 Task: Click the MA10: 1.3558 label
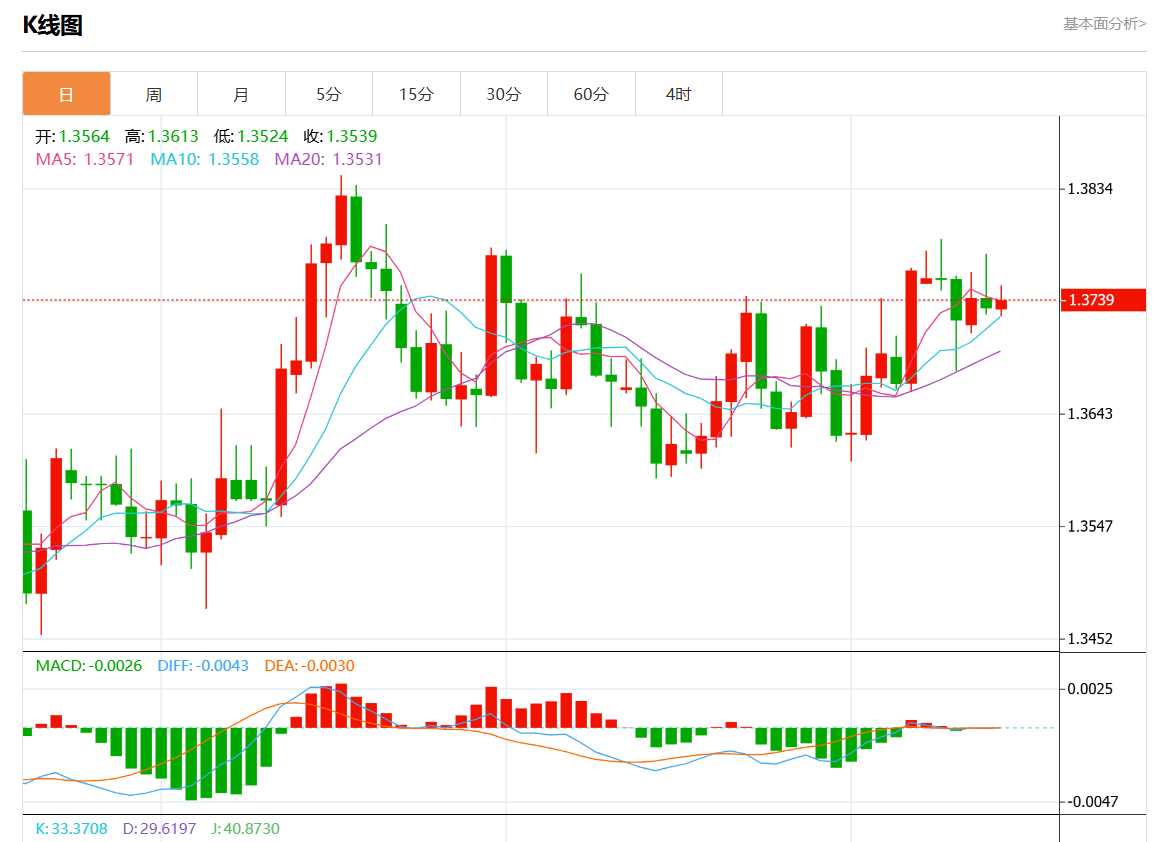point(205,159)
